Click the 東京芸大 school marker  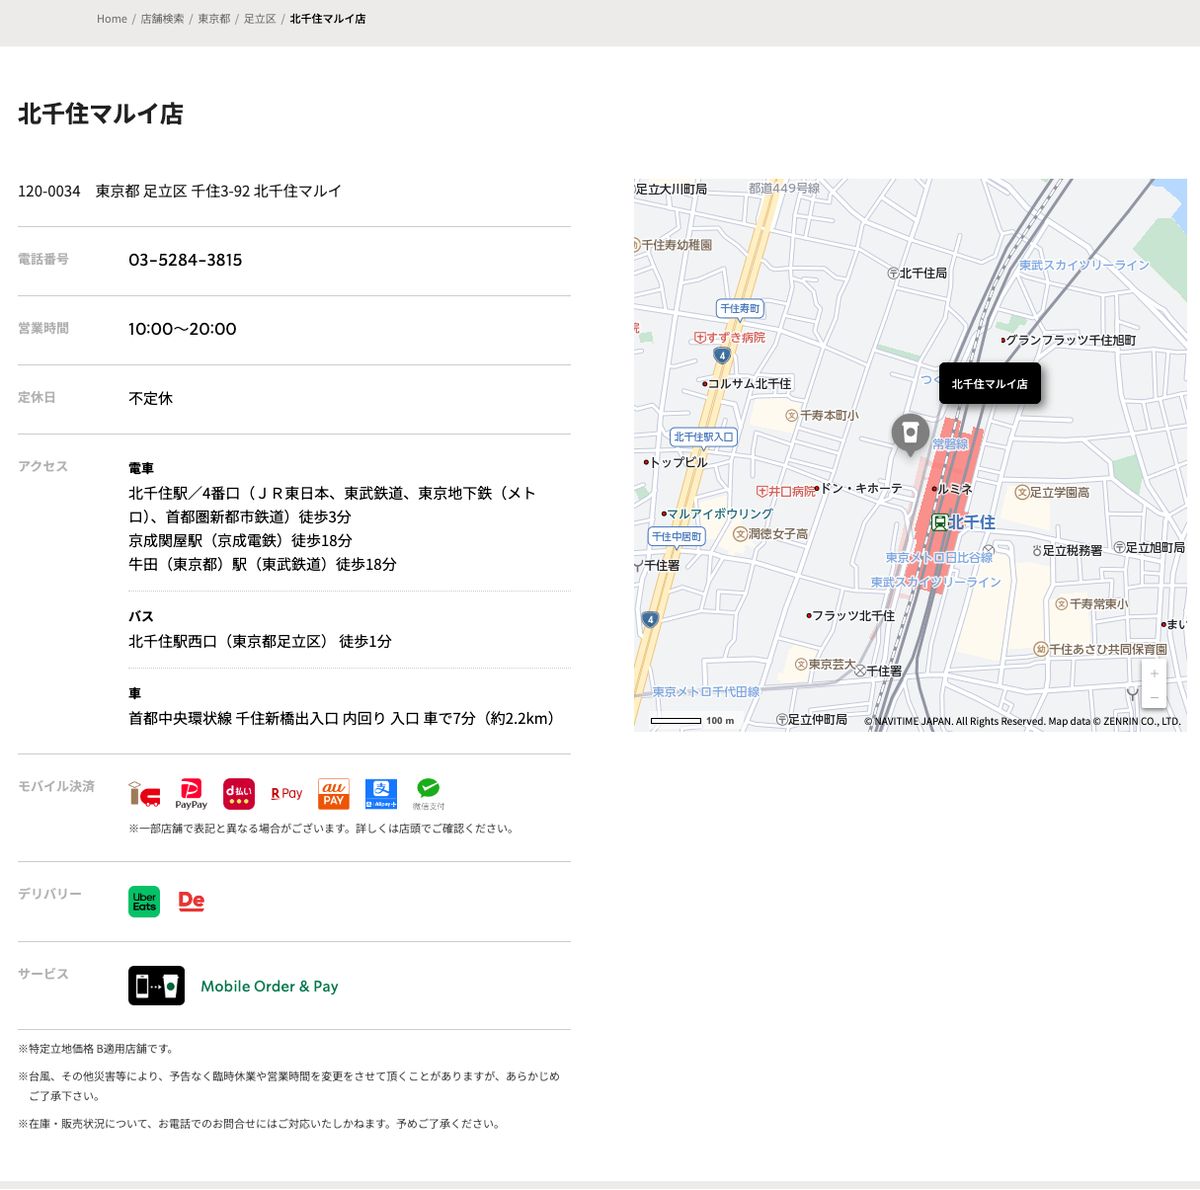(x=801, y=664)
